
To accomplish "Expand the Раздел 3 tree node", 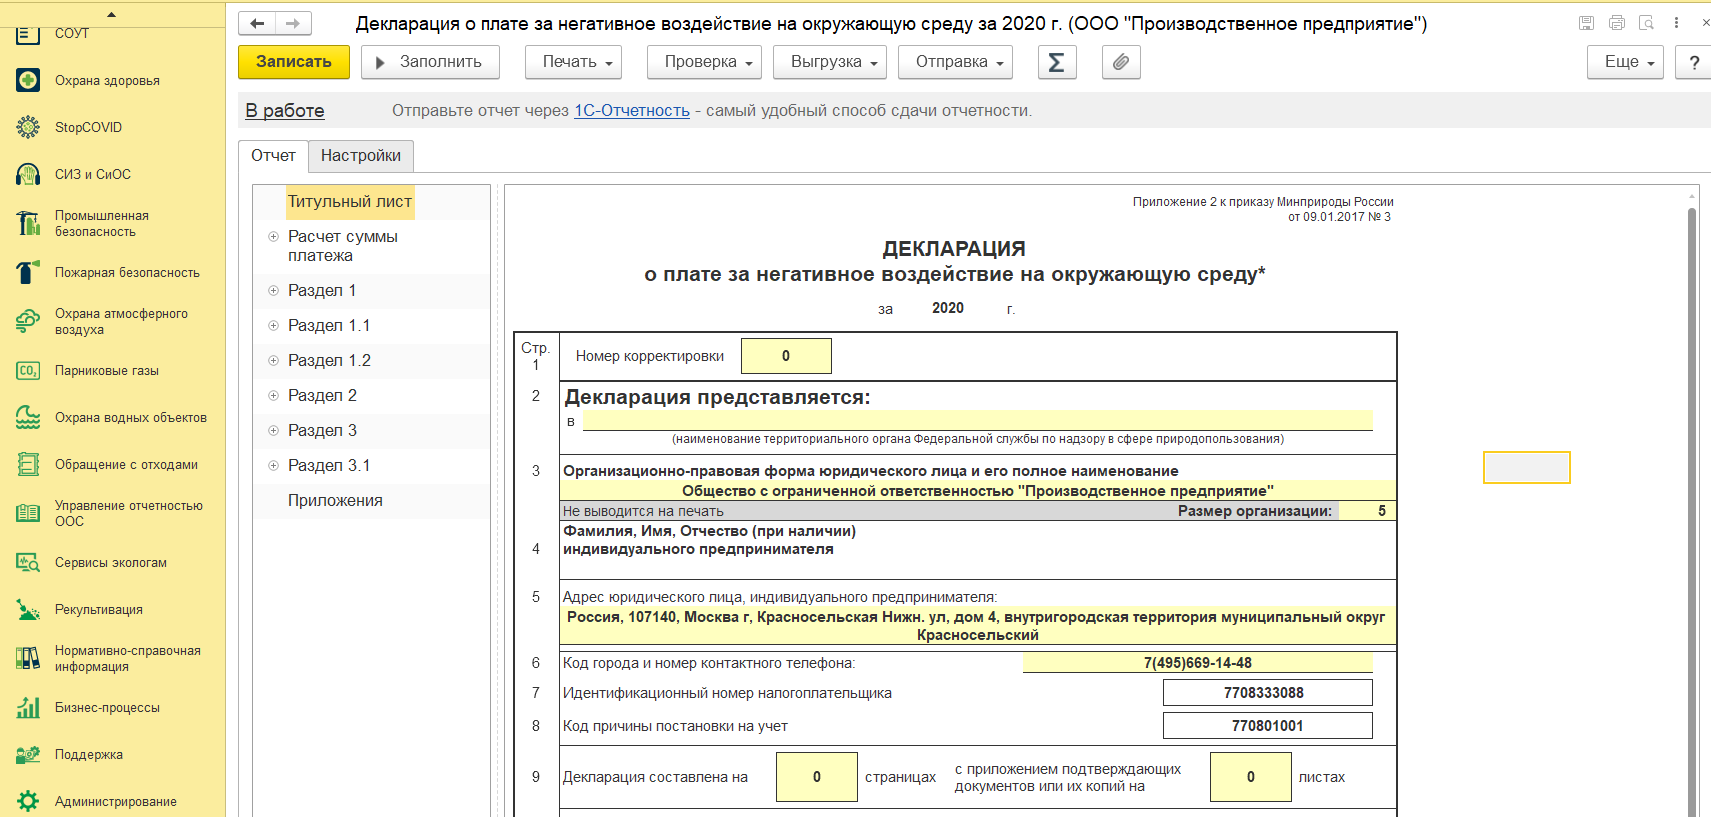I will coord(273,431).
